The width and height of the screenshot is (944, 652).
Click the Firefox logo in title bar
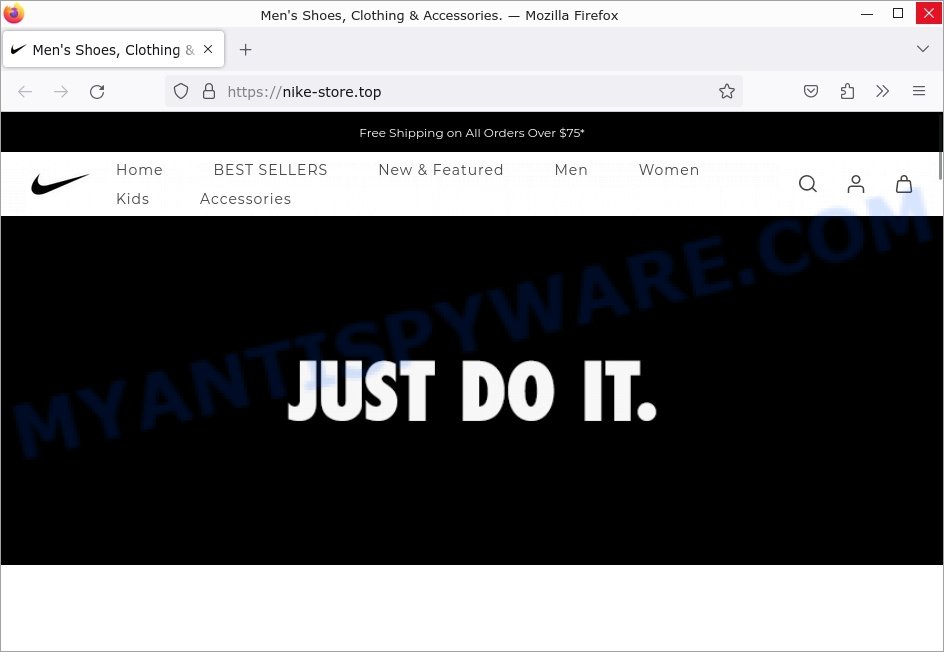[x=13, y=13]
